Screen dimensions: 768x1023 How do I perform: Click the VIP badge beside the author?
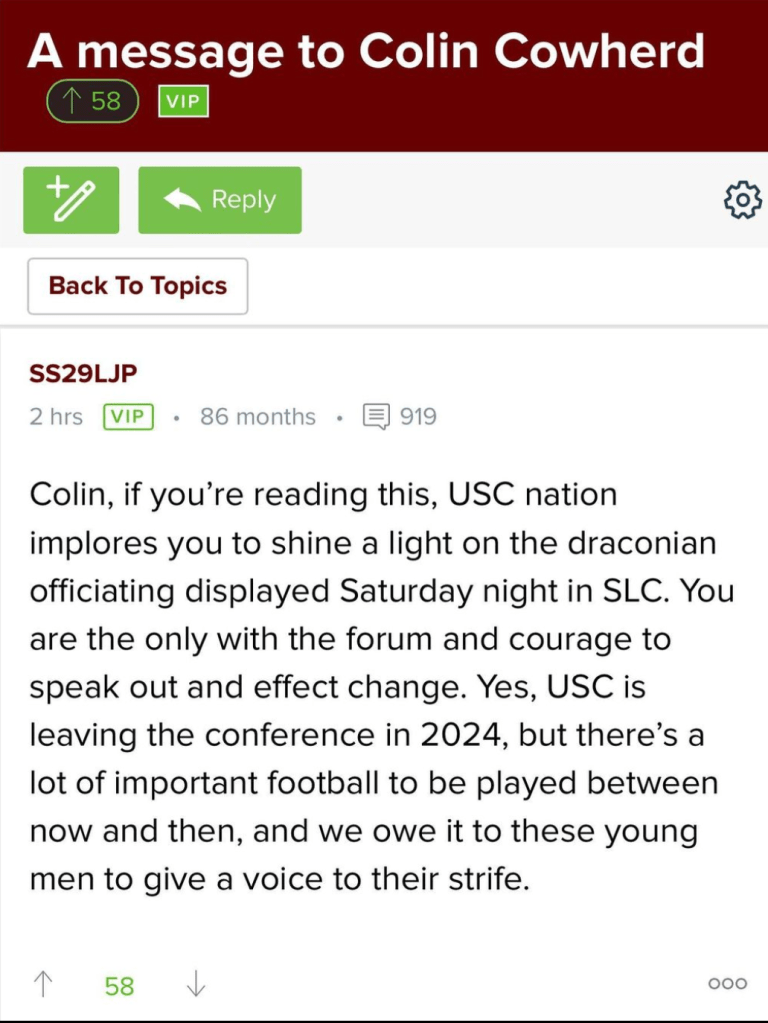[128, 417]
